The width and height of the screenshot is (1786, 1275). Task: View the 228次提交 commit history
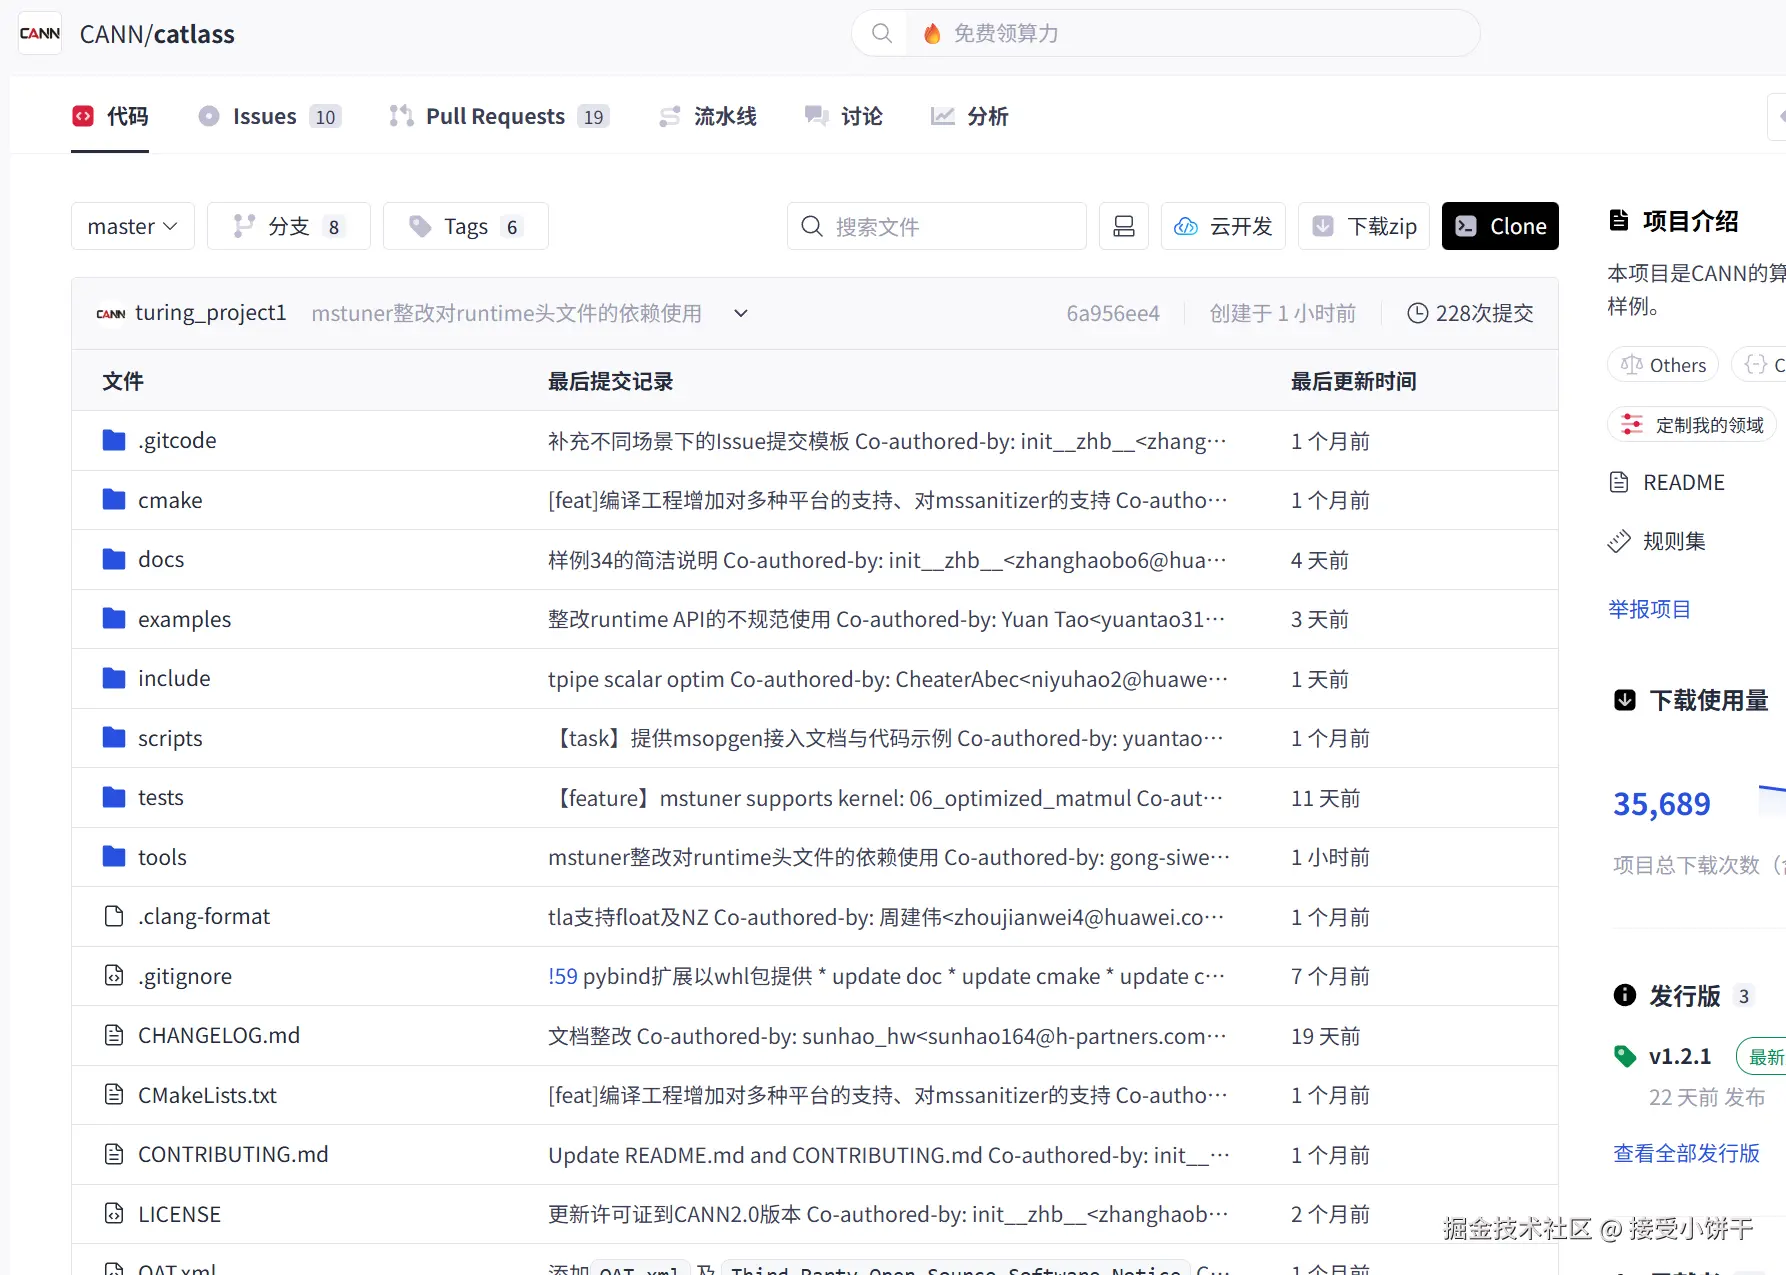pos(1470,313)
